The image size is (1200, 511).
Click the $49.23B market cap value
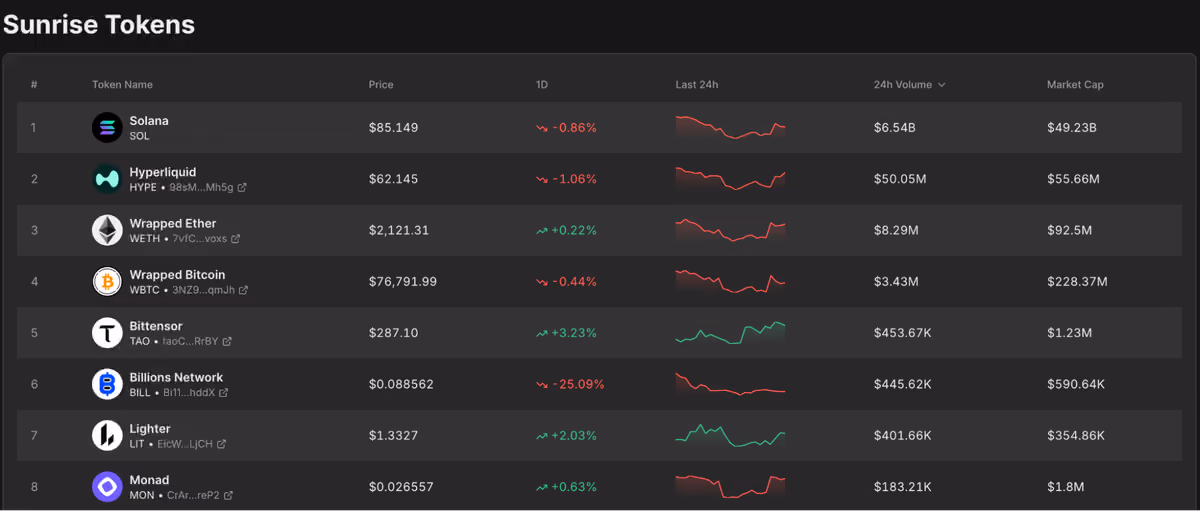[x=1072, y=128]
